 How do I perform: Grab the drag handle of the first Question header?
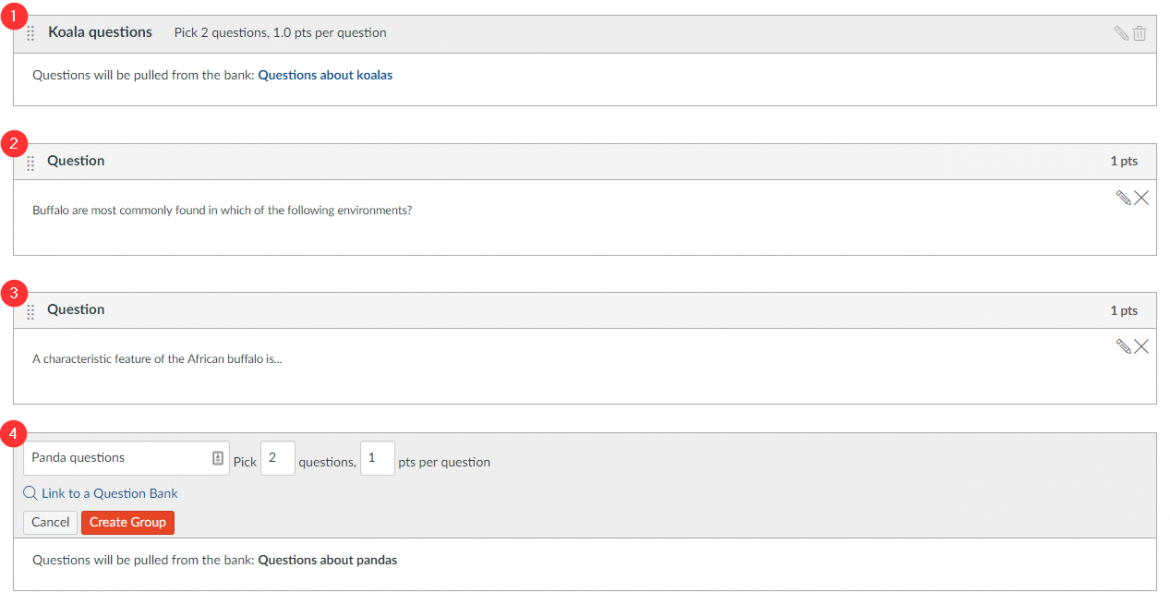(x=29, y=161)
